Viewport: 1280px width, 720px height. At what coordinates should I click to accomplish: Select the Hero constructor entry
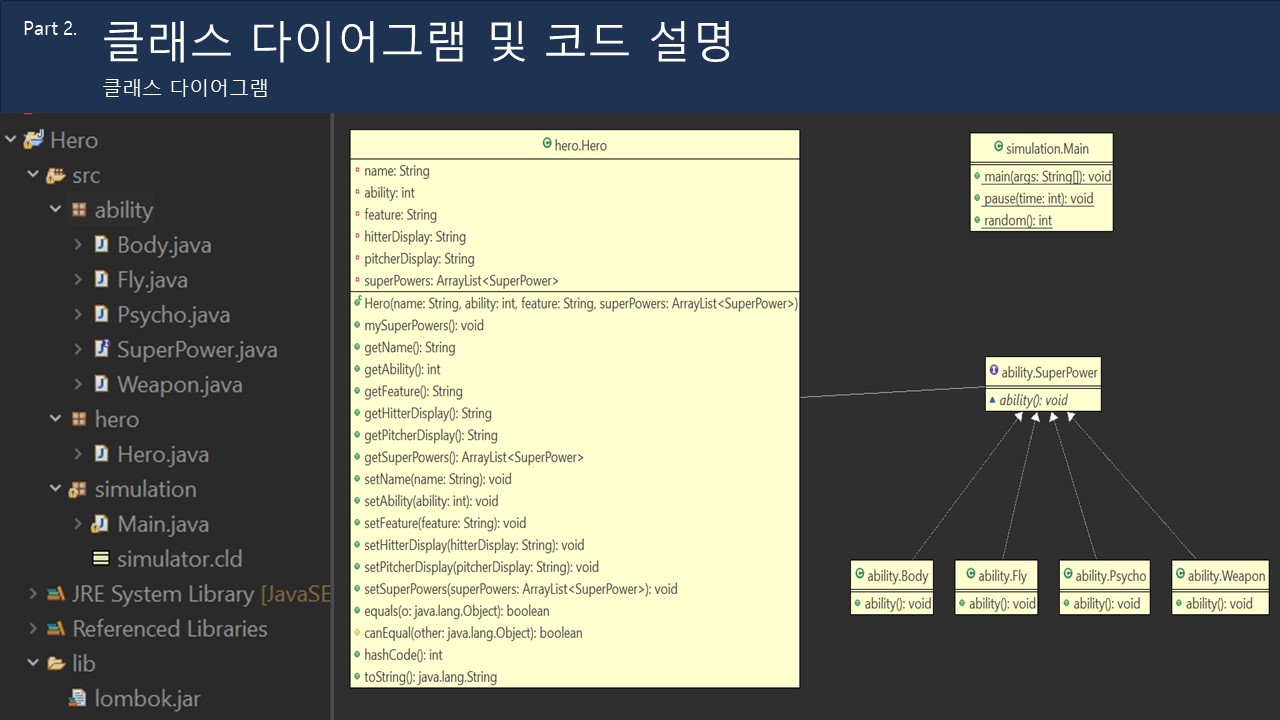581,303
